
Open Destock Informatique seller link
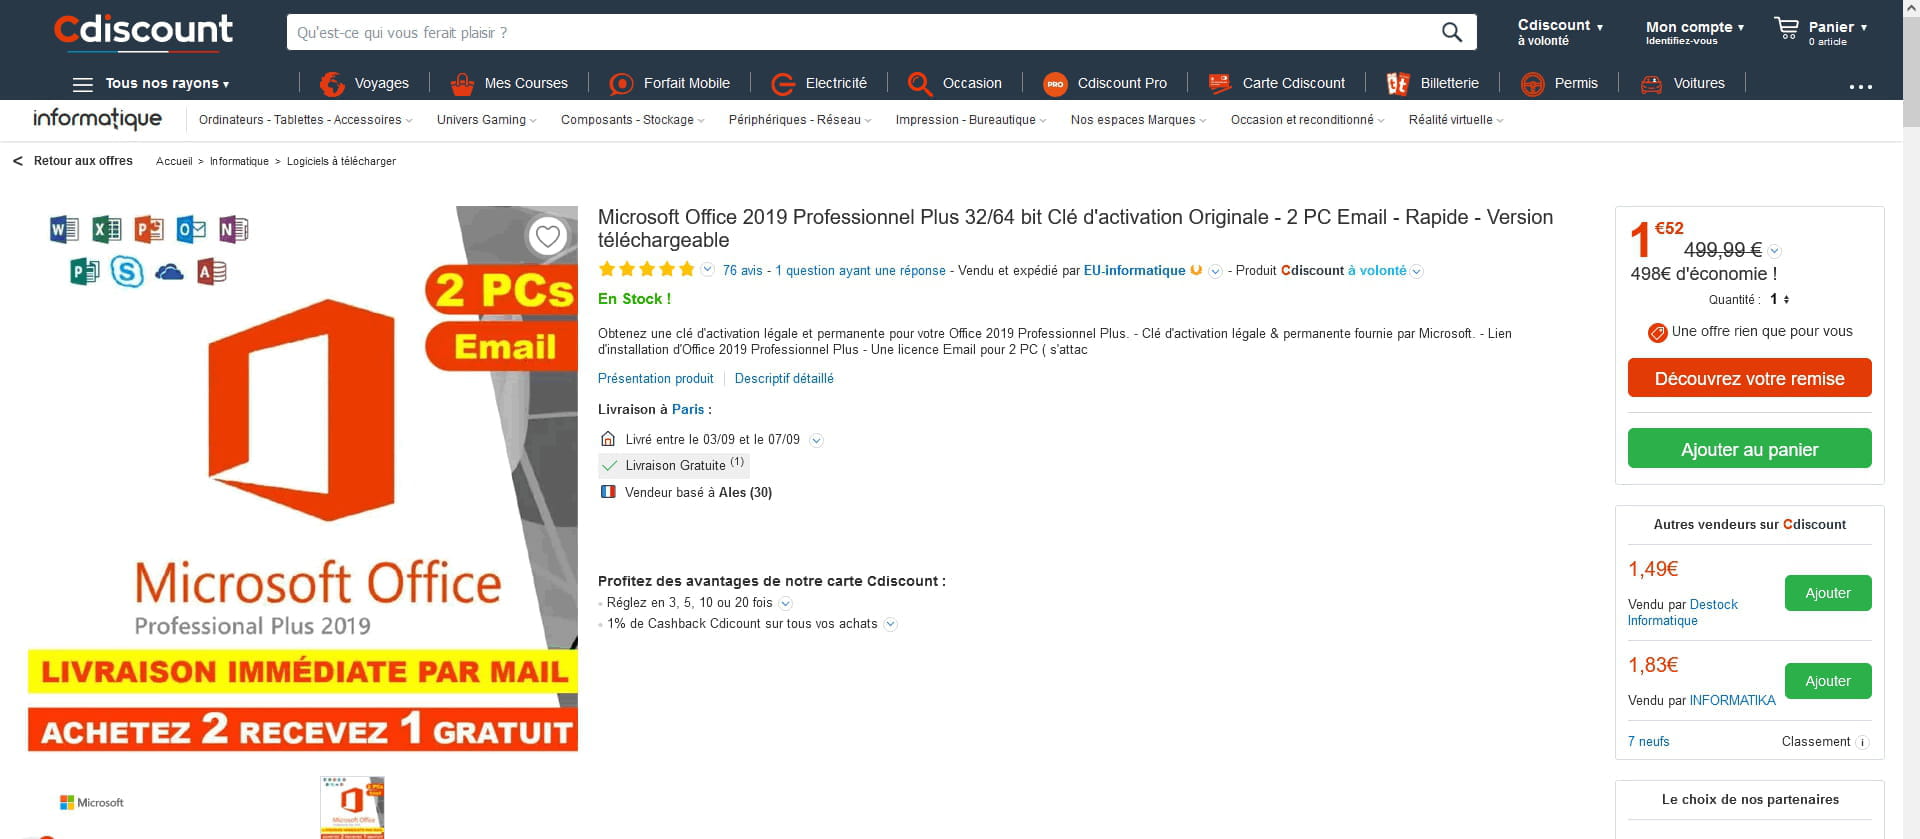(1683, 612)
